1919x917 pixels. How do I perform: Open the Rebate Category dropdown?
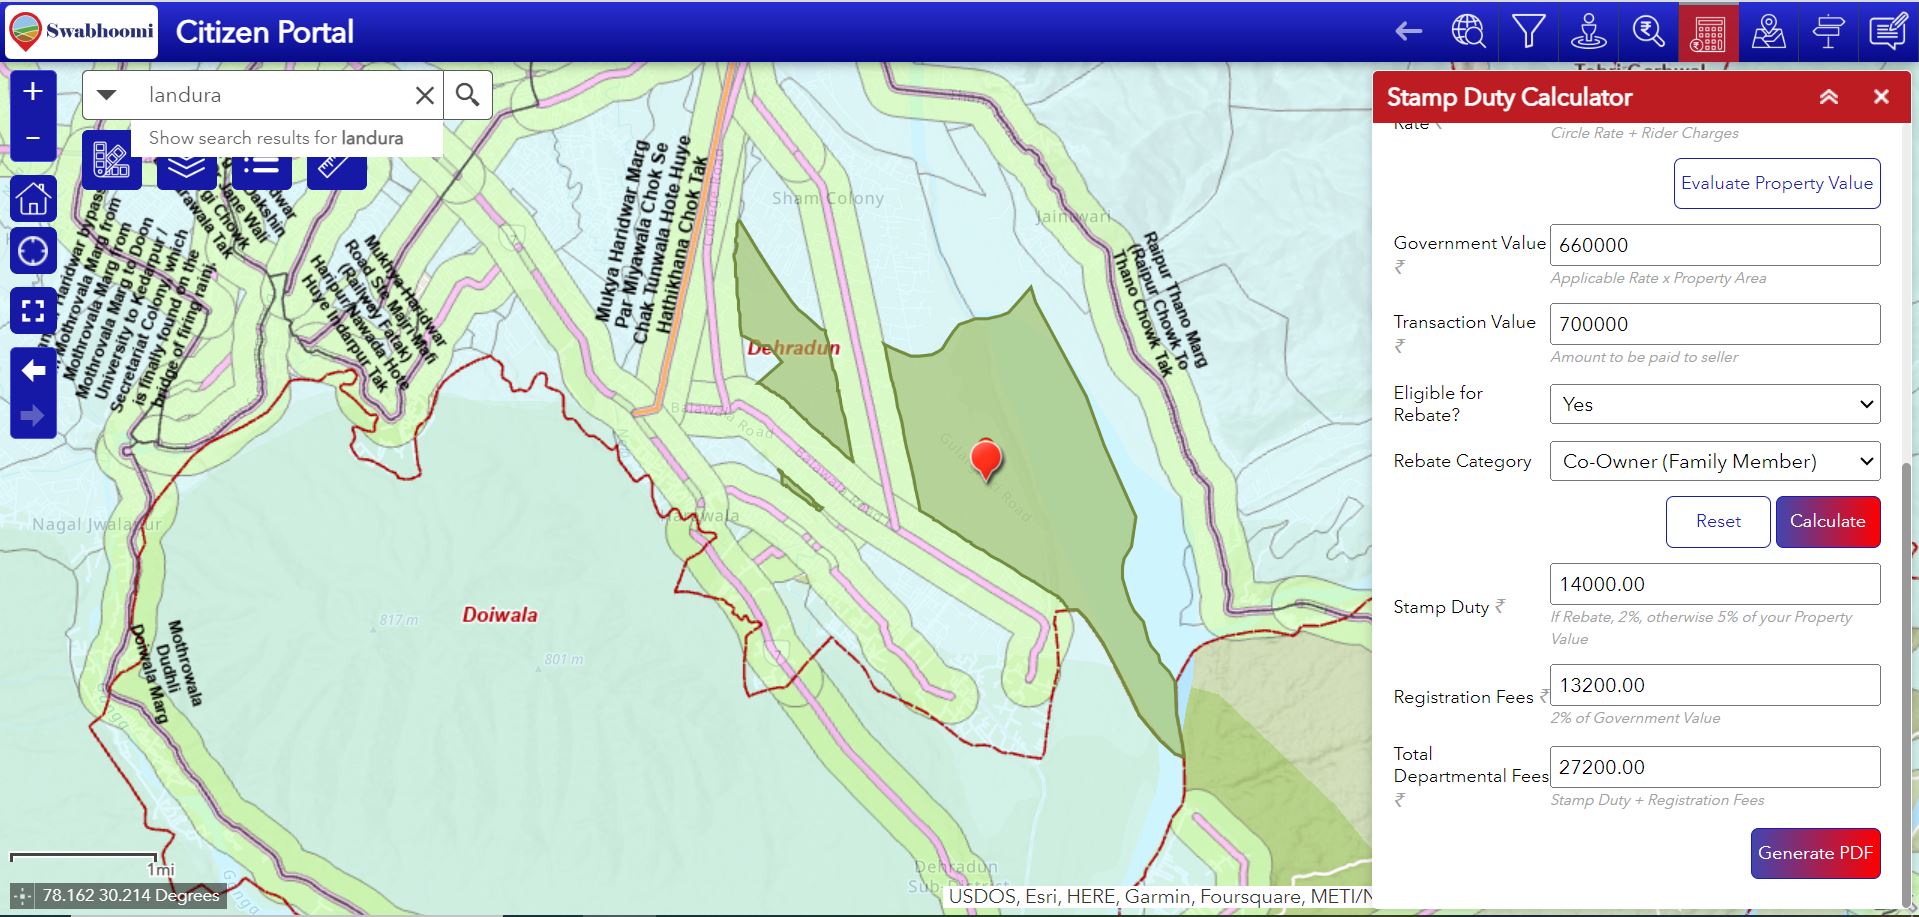[1714, 461]
